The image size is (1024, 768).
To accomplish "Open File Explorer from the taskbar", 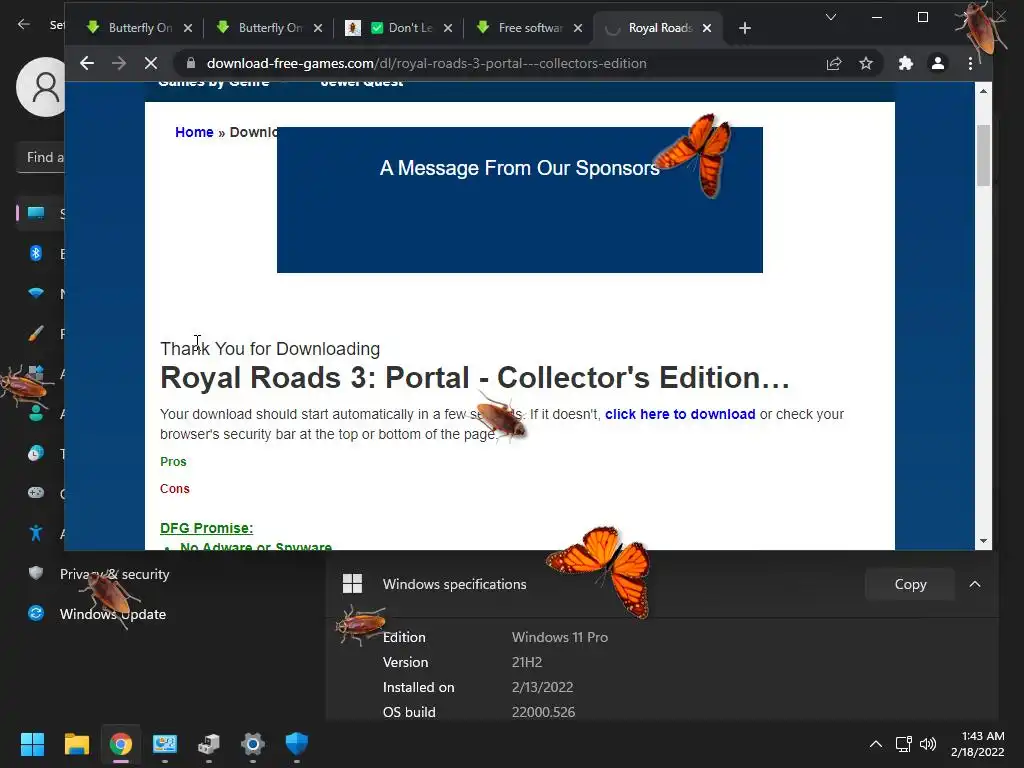I will (76, 744).
